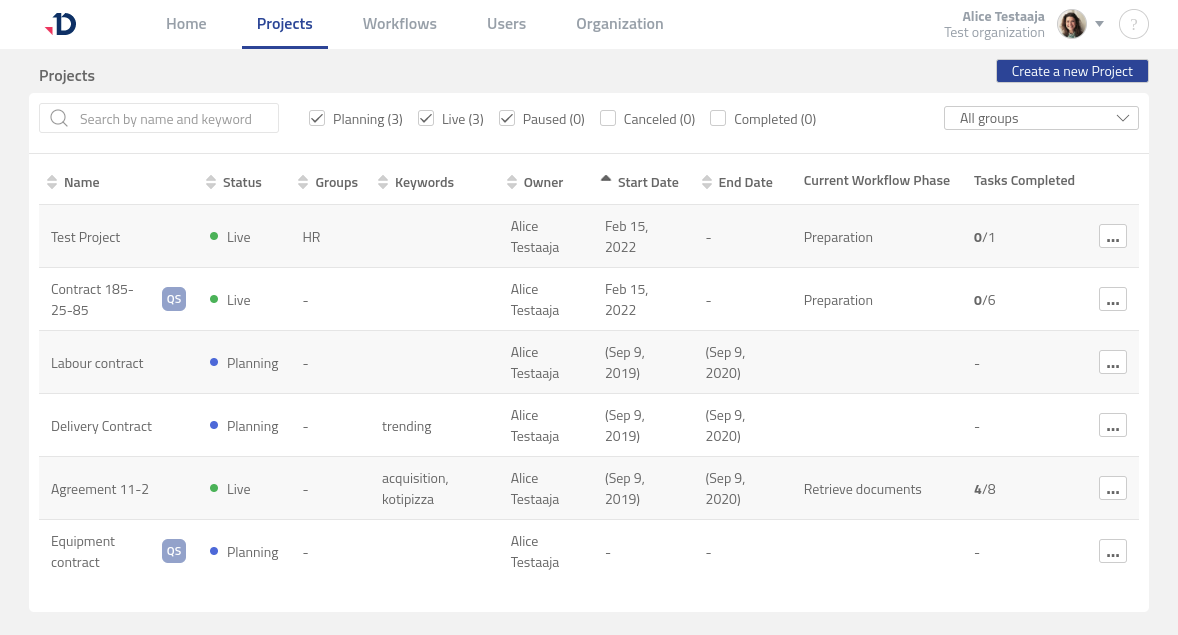Viewport: 1178px width, 635px height.
Task: Open the Agreement 11-2 project
Action: [x=100, y=489]
